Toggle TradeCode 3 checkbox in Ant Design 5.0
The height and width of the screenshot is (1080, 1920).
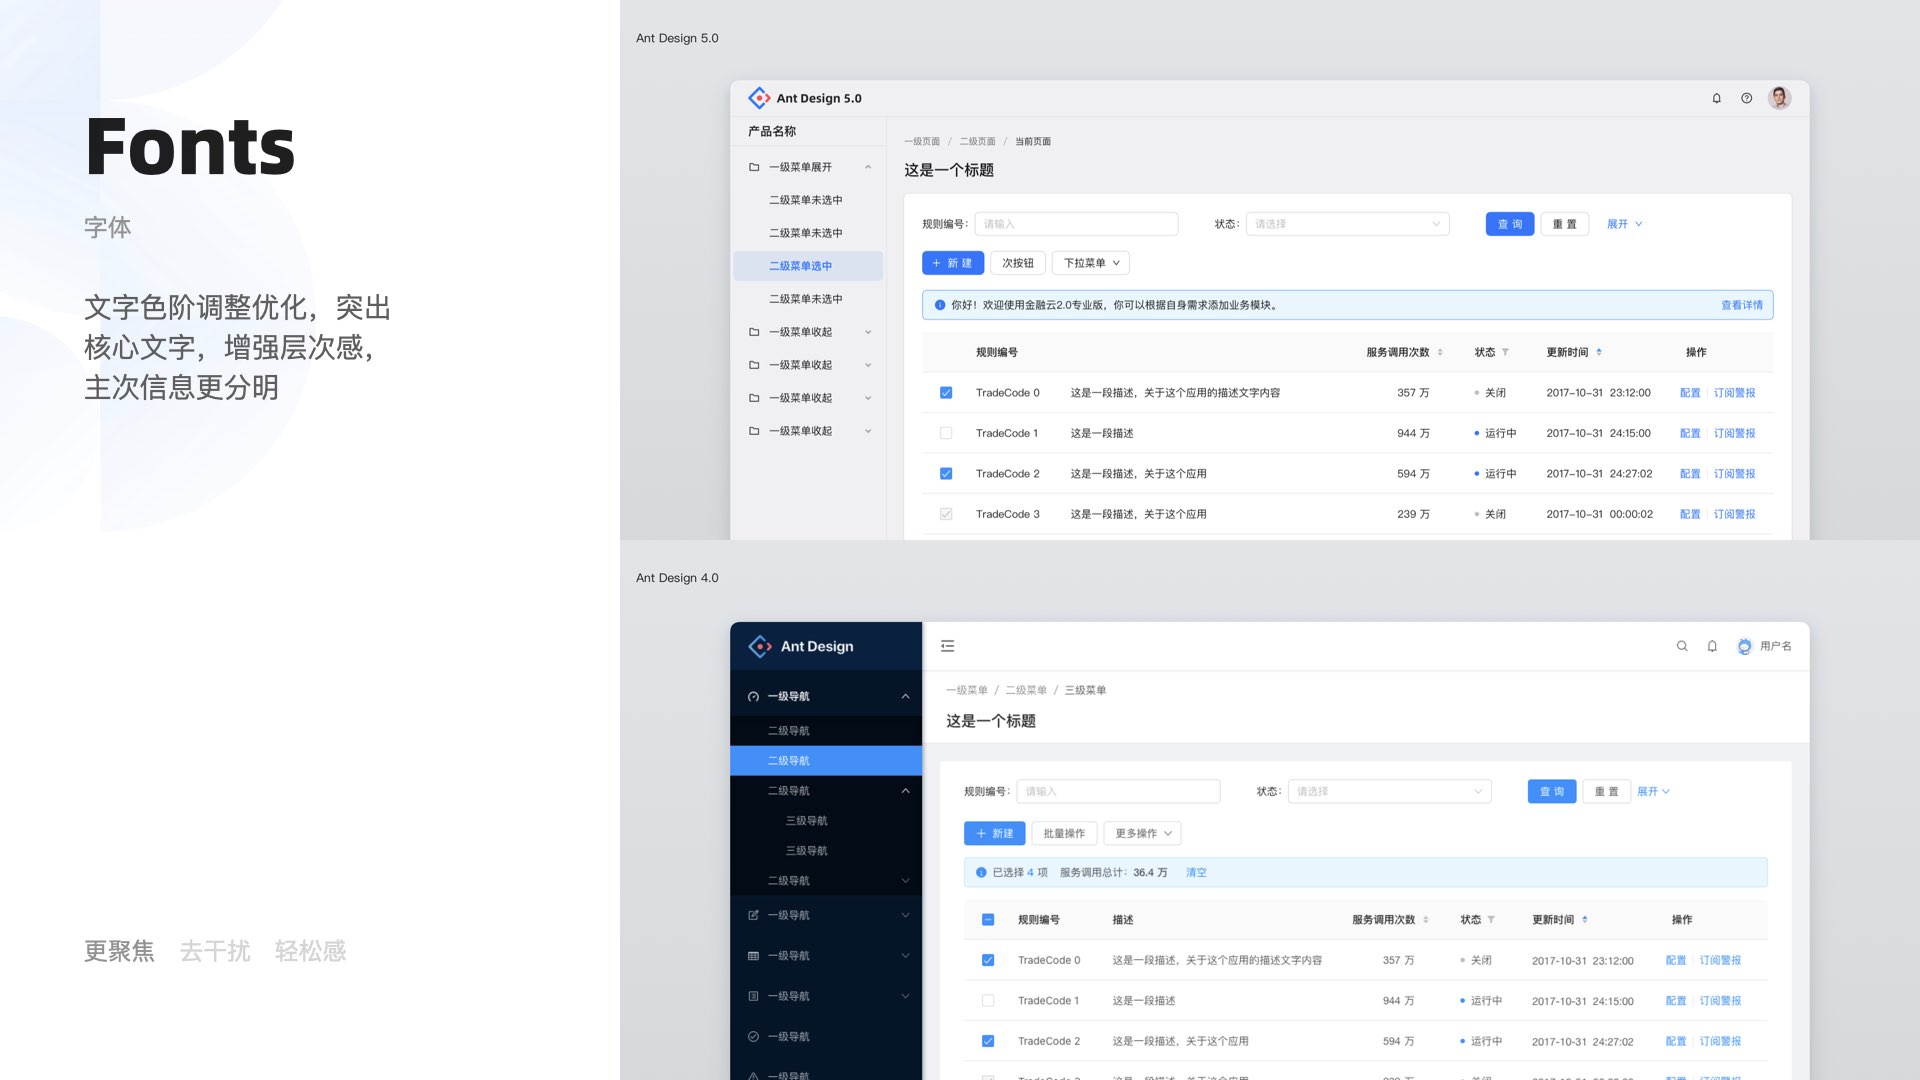pyautogui.click(x=946, y=514)
